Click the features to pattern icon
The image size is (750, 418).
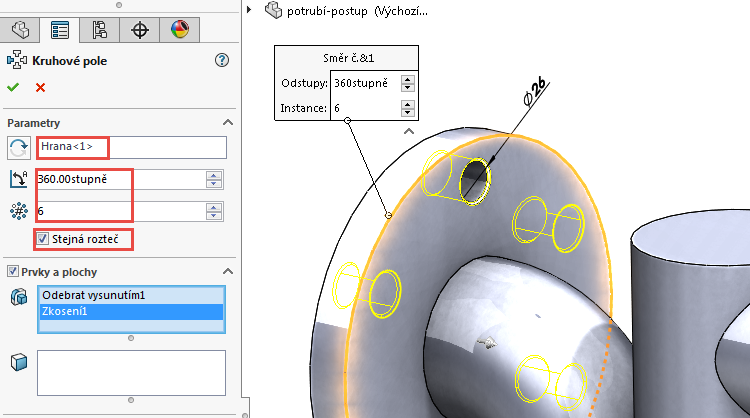(x=19, y=297)
